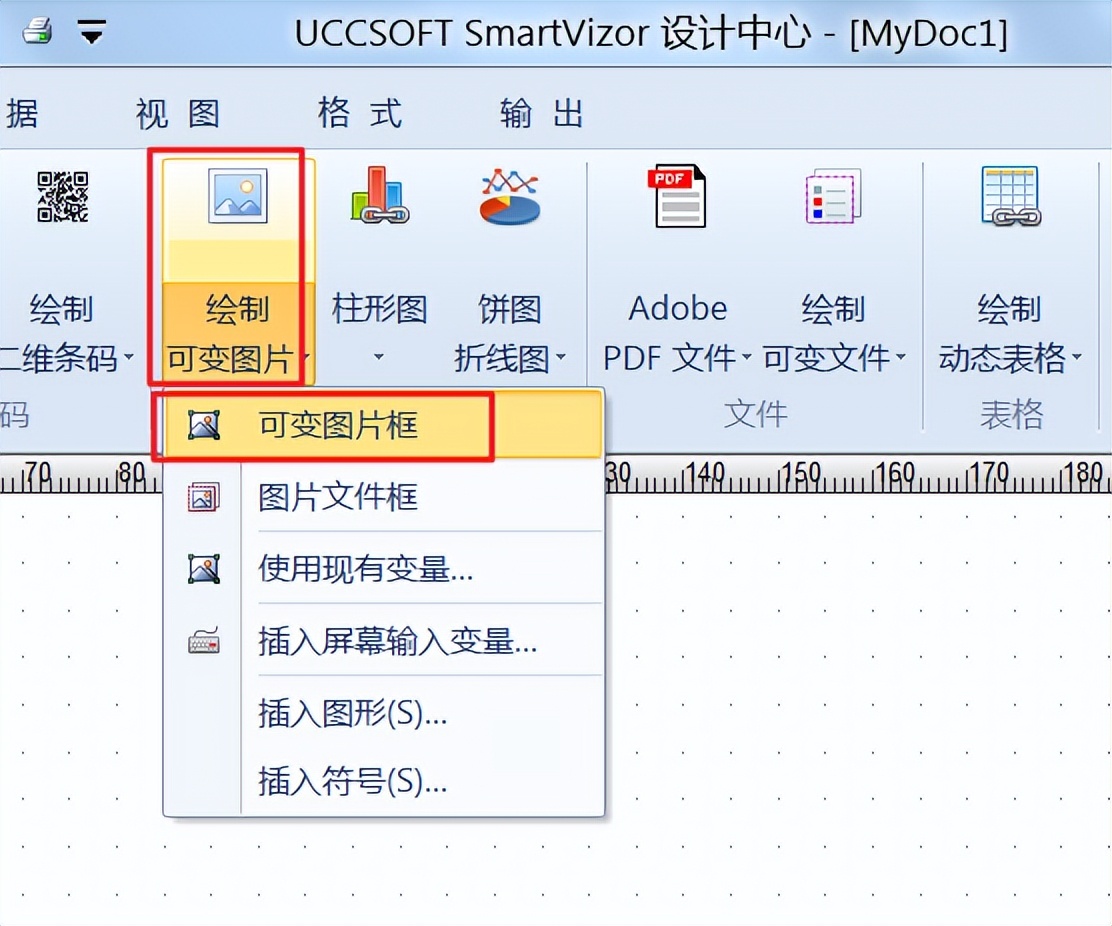The height and width of the screenshot is (926, 1112).
Task: Switch to the 视图 ribbon tab
Action: click(178, 113)
